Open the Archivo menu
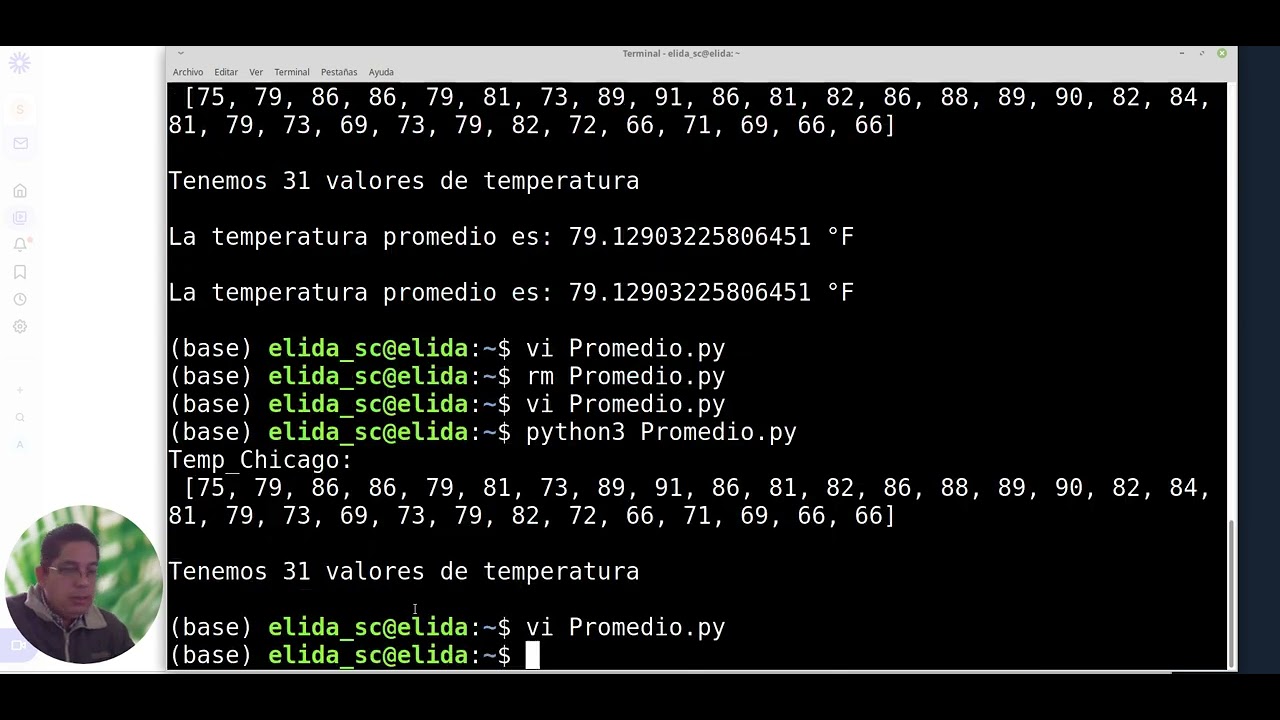Viewport: 1280px width, 720px height. [x=188, y=72]
